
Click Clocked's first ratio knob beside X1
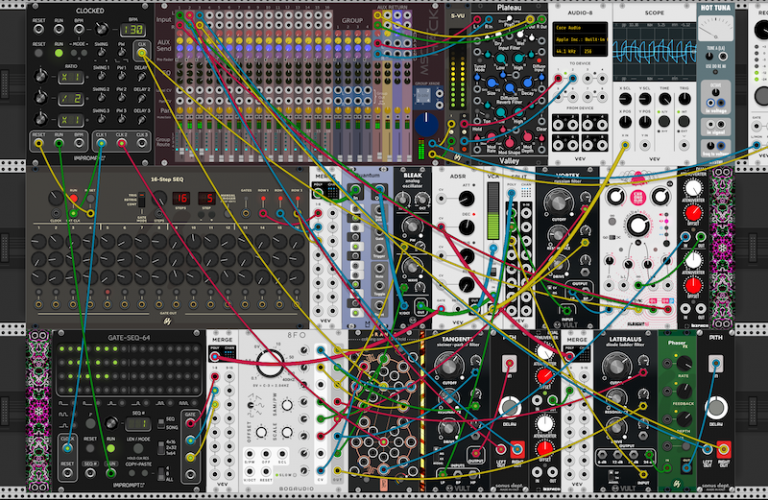tap(41, 76)
